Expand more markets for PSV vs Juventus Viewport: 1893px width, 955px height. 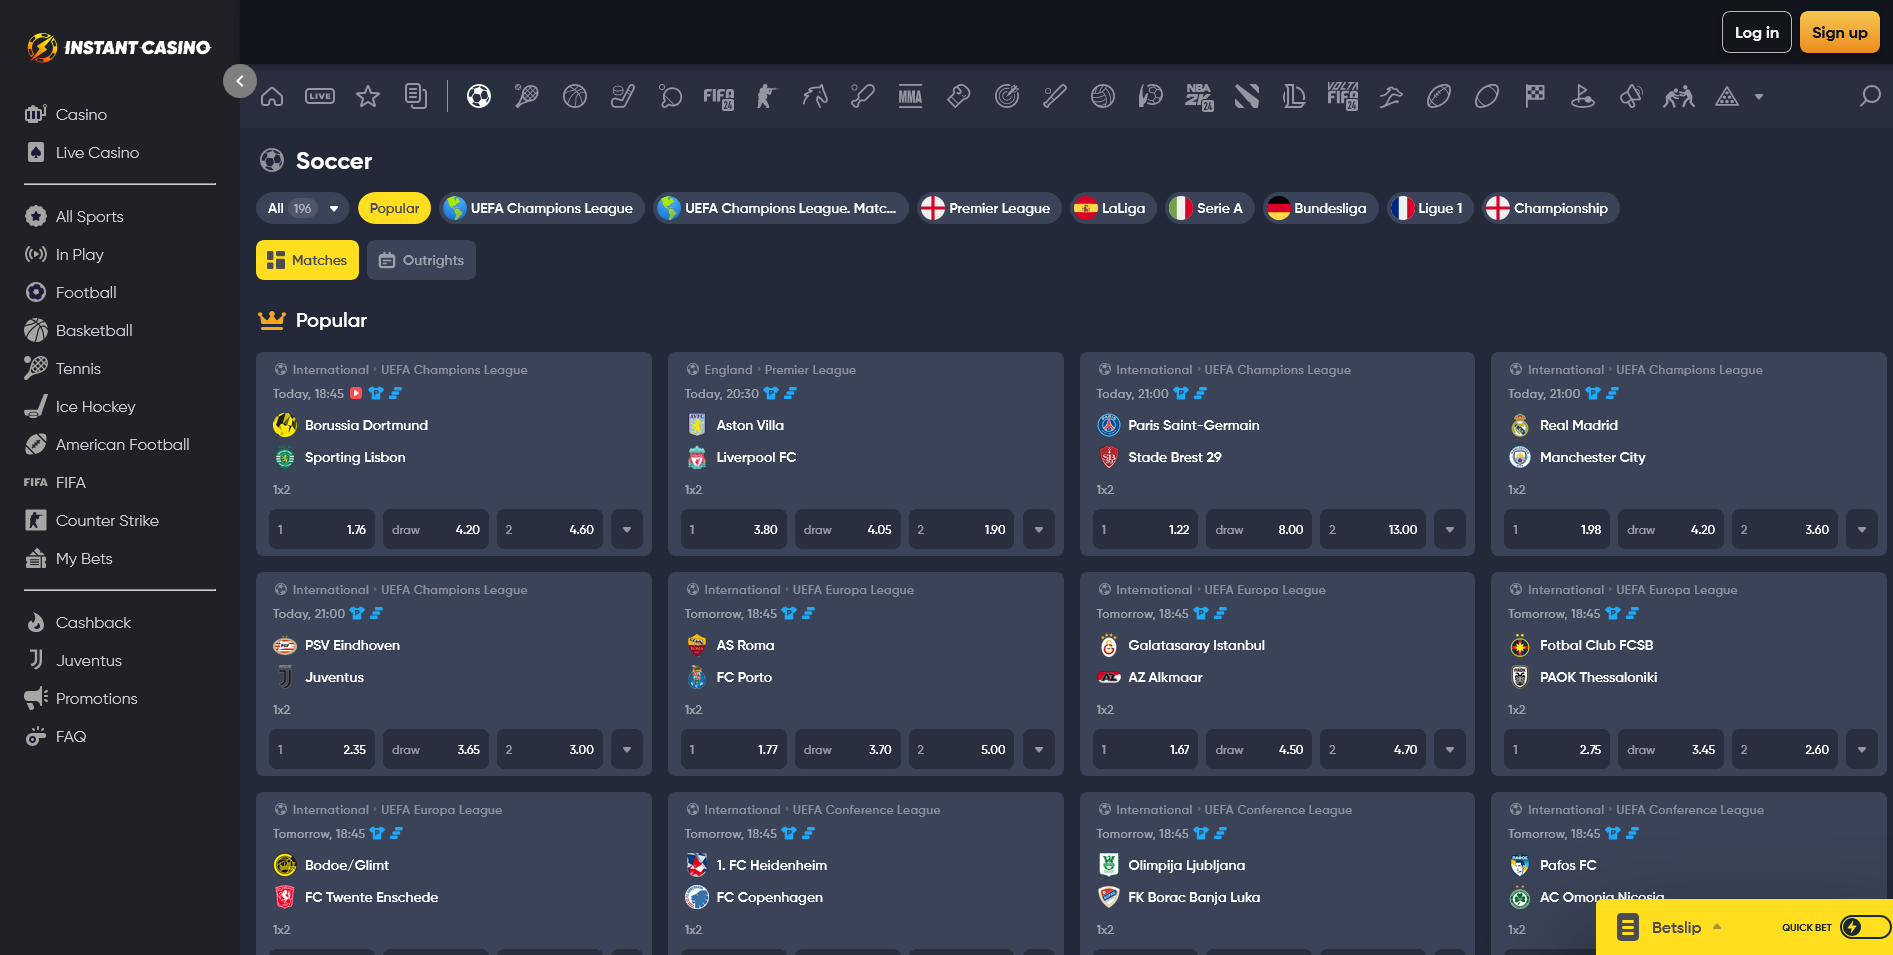627,750
